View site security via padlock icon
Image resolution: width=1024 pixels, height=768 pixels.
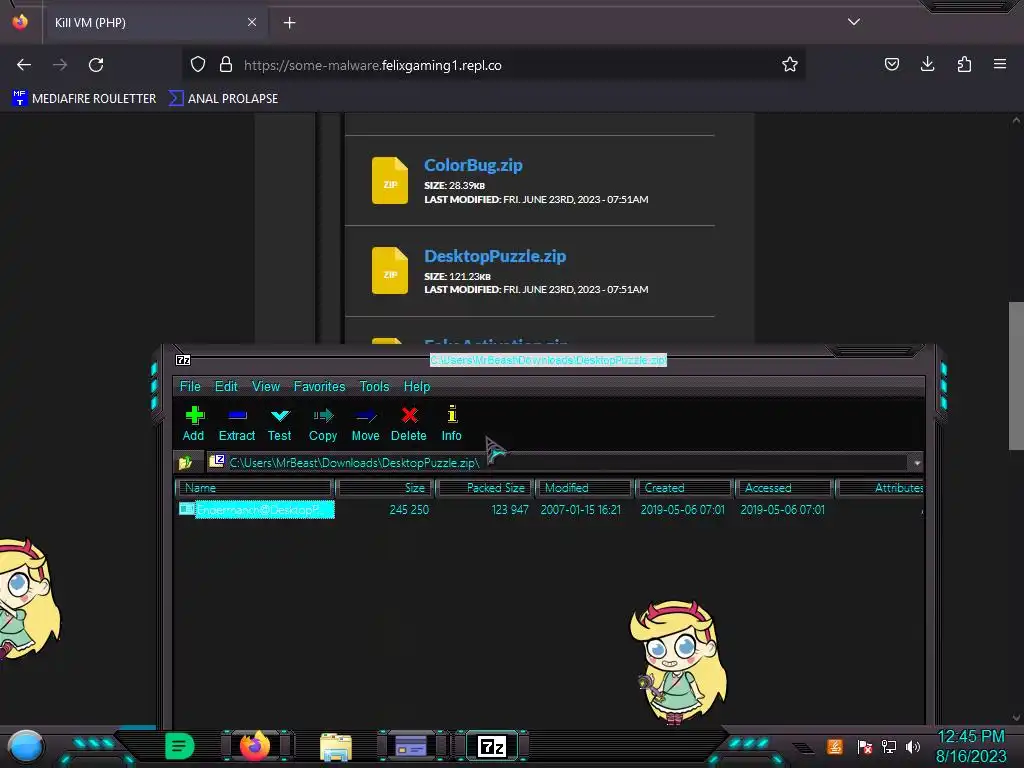pos(226,65)
